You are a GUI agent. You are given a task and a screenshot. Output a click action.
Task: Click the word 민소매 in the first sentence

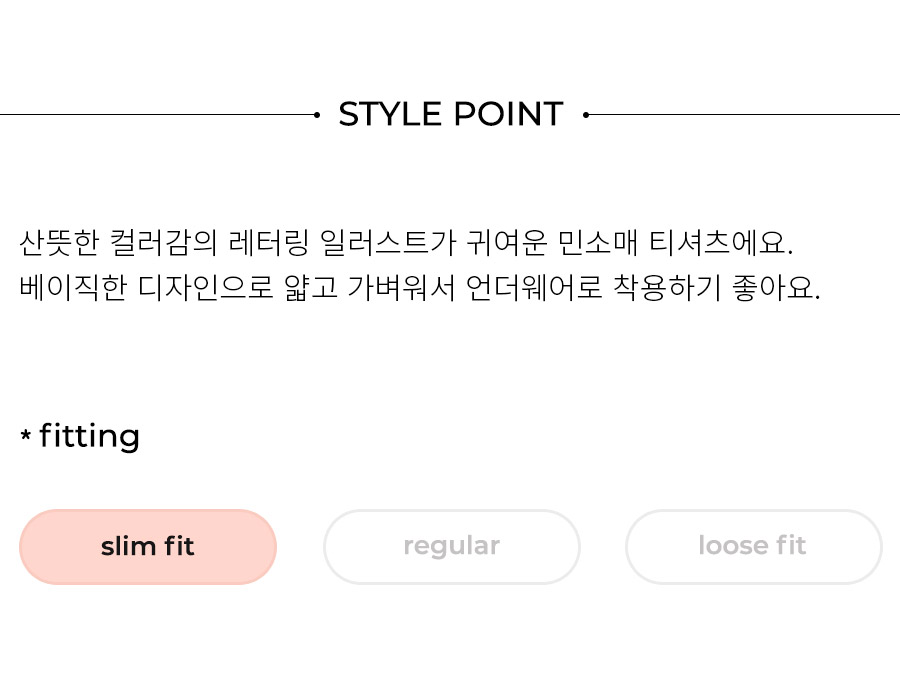(x=598, y=243)
